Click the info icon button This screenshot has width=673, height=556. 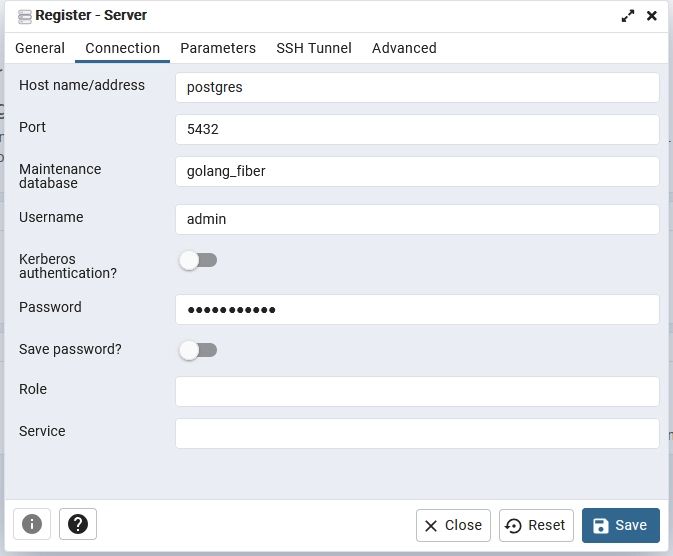tap(32, 524)
